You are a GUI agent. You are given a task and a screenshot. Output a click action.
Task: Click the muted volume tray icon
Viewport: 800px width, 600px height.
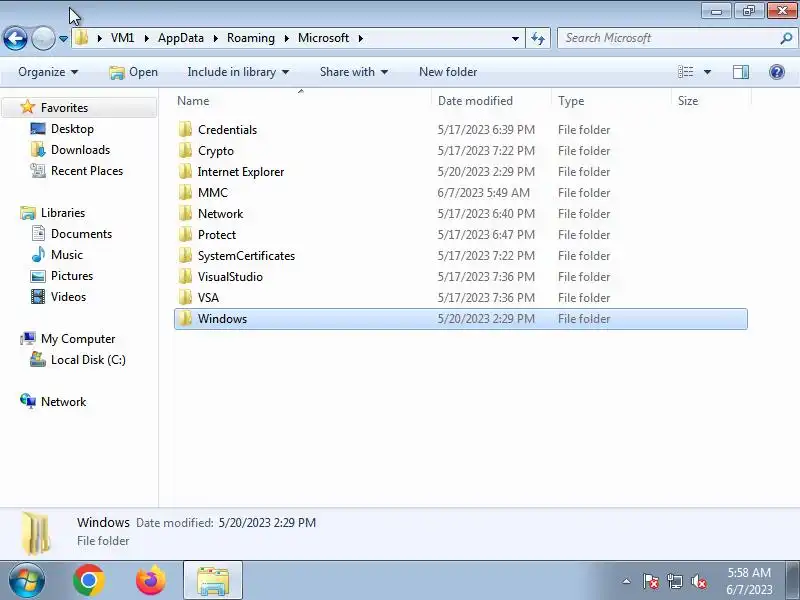tap(698, 581)
